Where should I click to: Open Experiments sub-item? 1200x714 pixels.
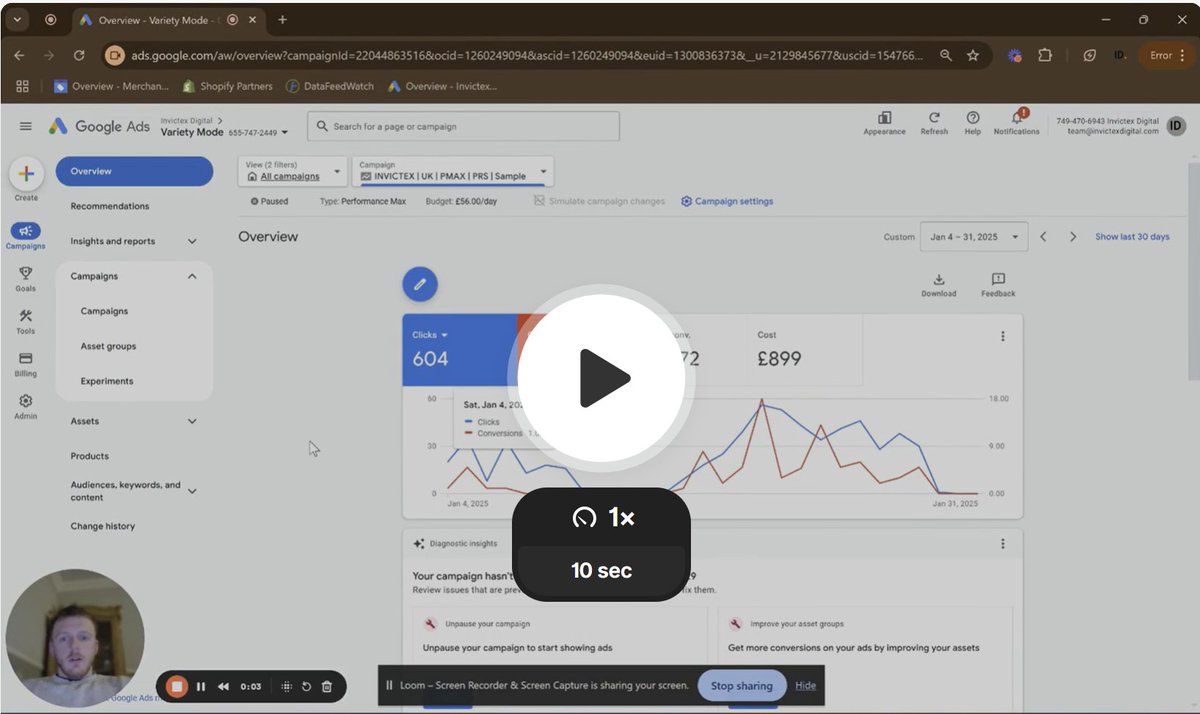coord(107,381)
